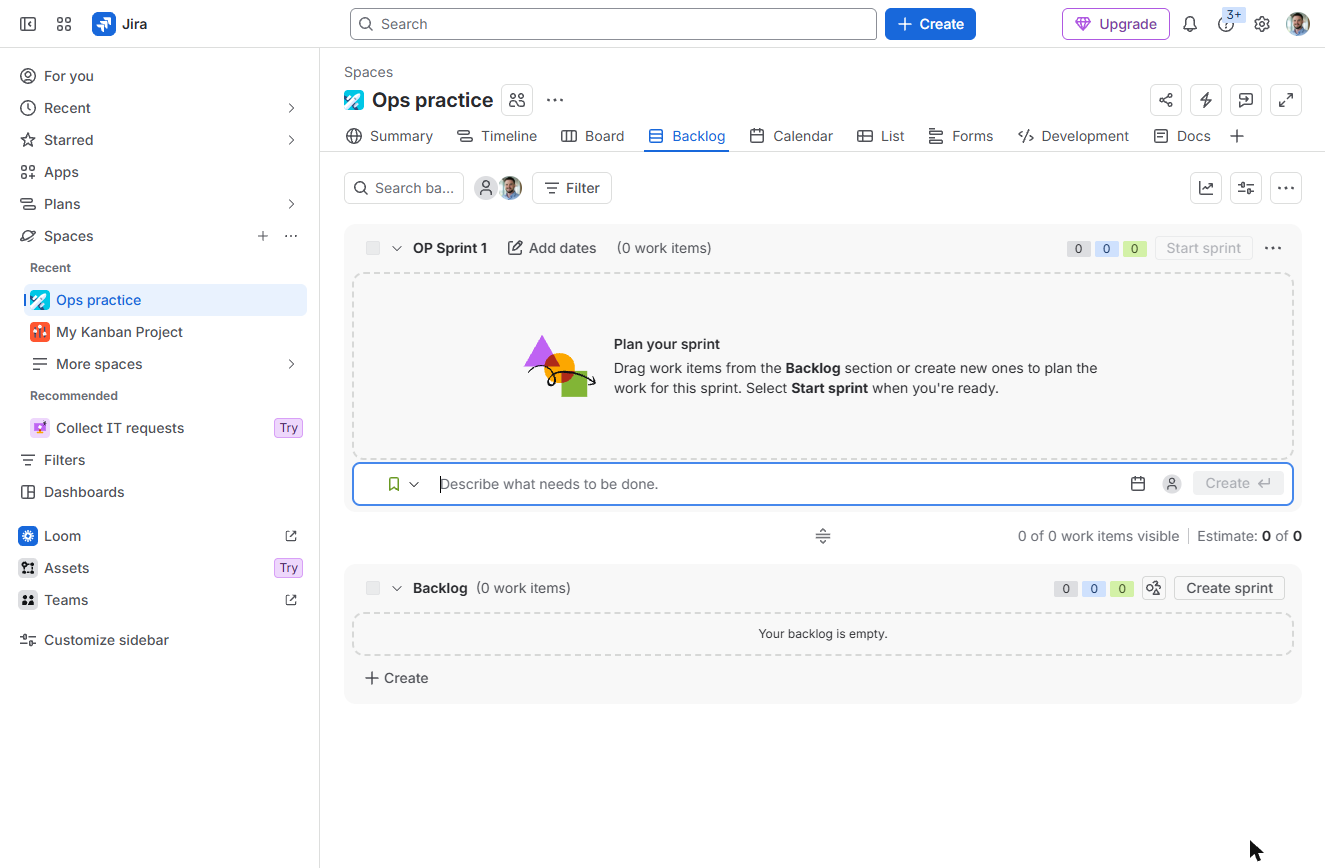
Task: Click the backlog icon left of Create sprint
Action: pos(1154,588)
